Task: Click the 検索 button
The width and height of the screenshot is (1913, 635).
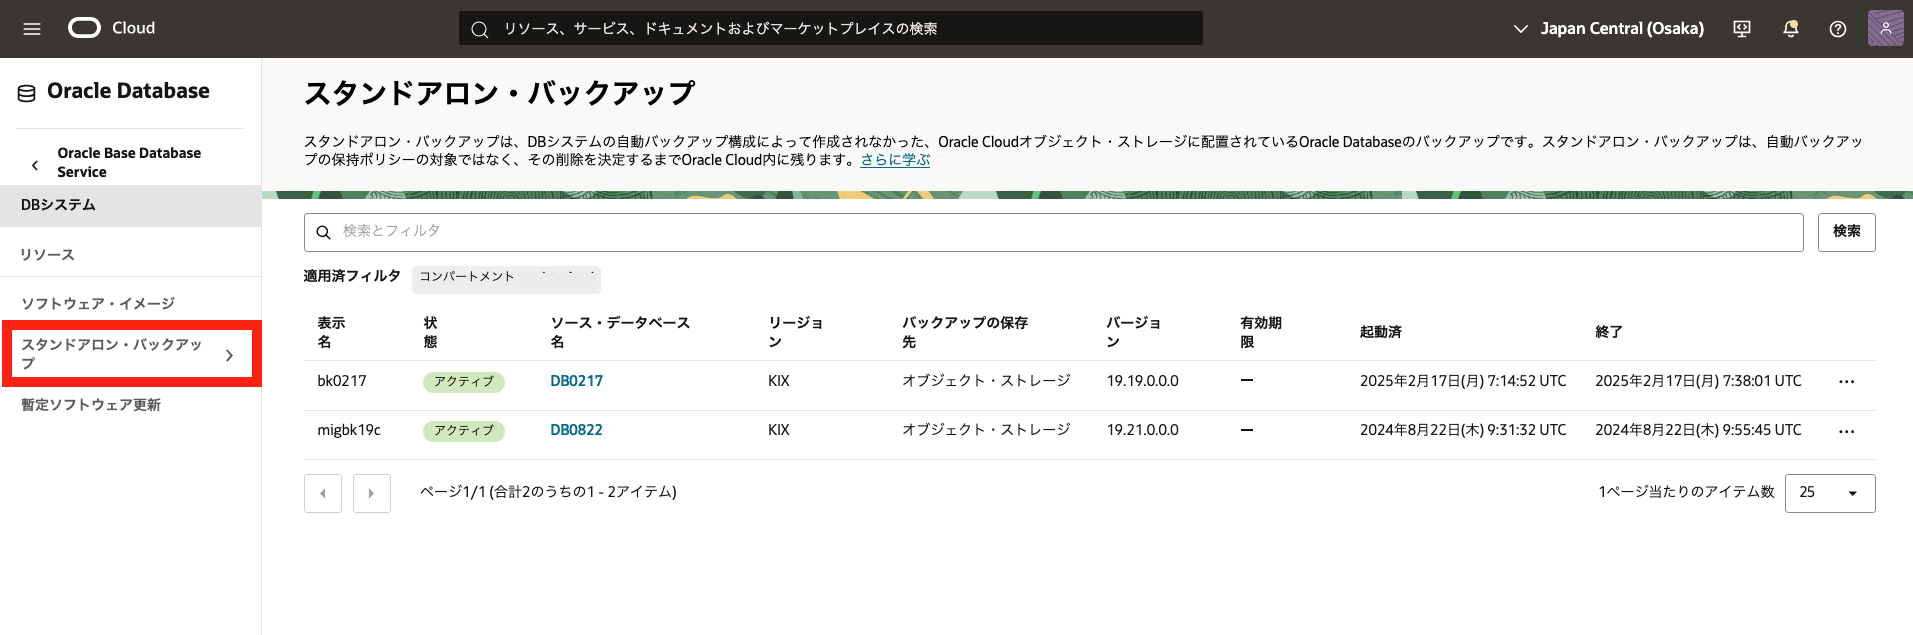Action: tap(1846, 232)
